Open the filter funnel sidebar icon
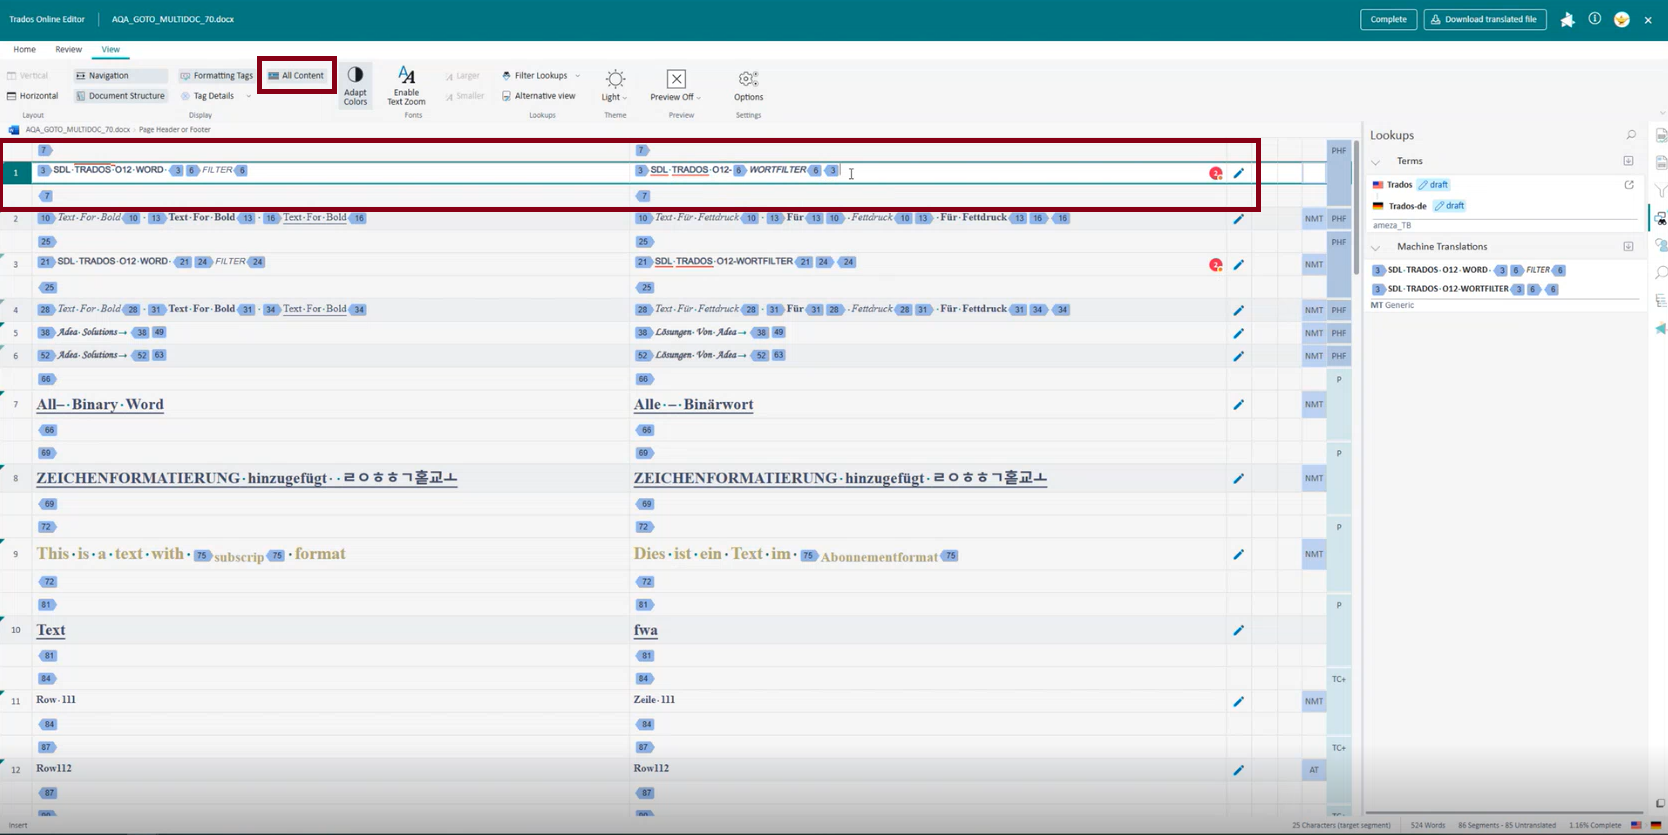Image resolution: width=1668 pixels, height=835 pixels. click(x=1660, y=191)
